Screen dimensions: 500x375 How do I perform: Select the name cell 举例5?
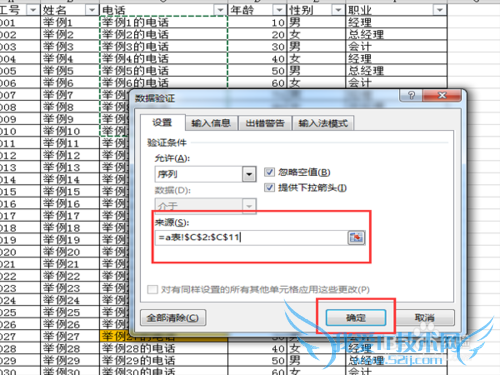coord(70,71)
